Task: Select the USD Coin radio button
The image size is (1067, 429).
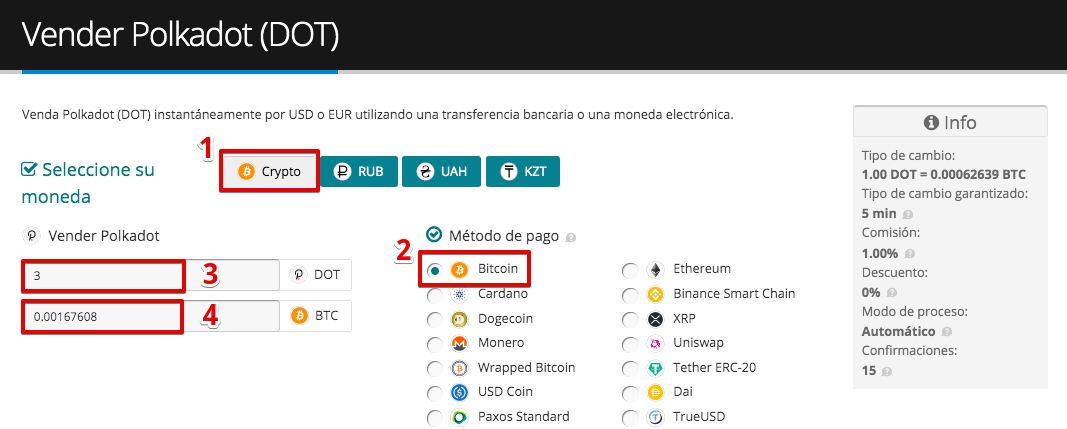Action: [x=434, y=394]
